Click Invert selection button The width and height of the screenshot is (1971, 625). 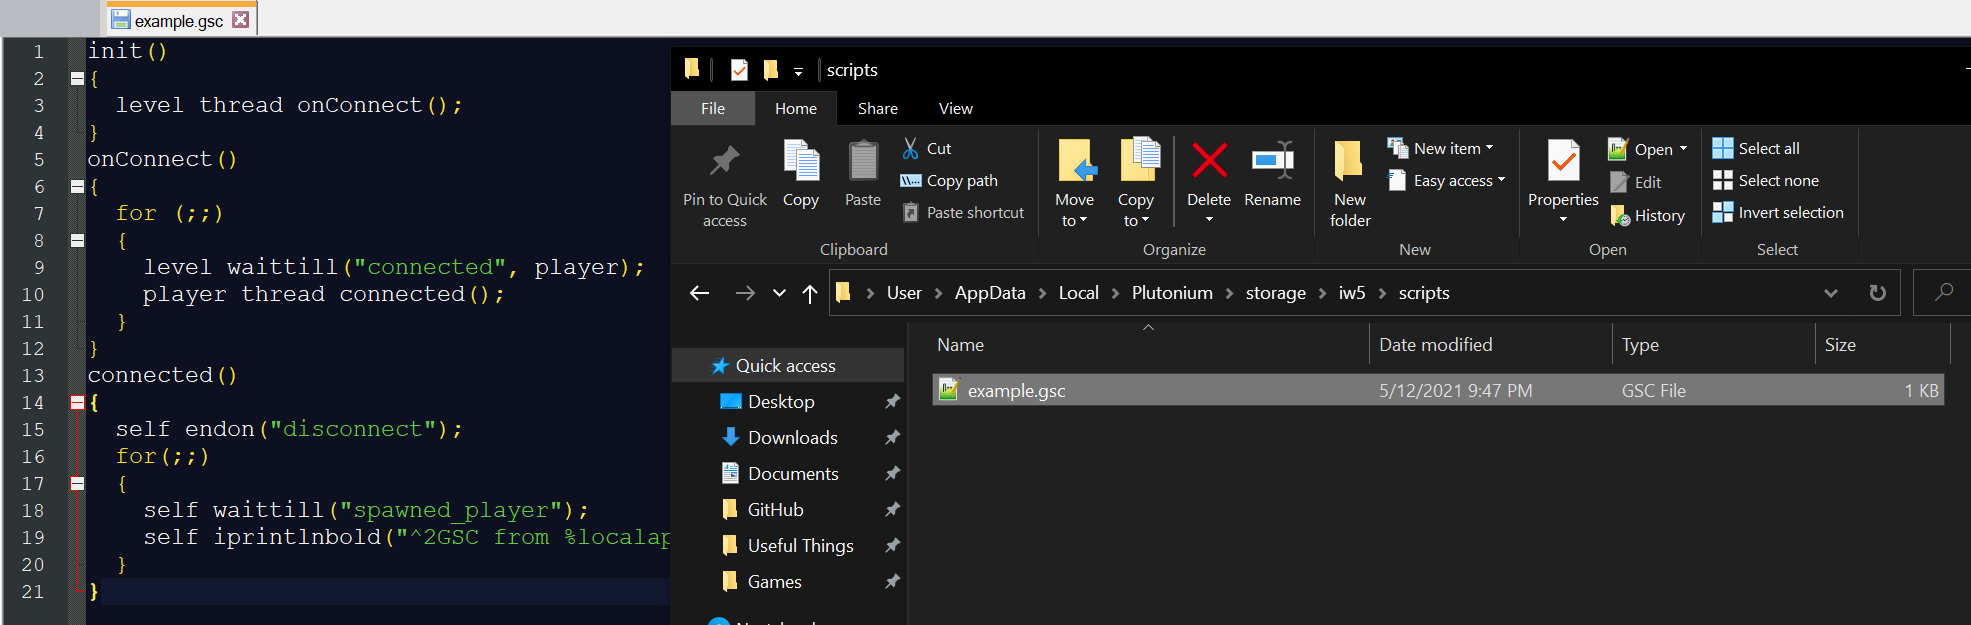pos(1778,212)
